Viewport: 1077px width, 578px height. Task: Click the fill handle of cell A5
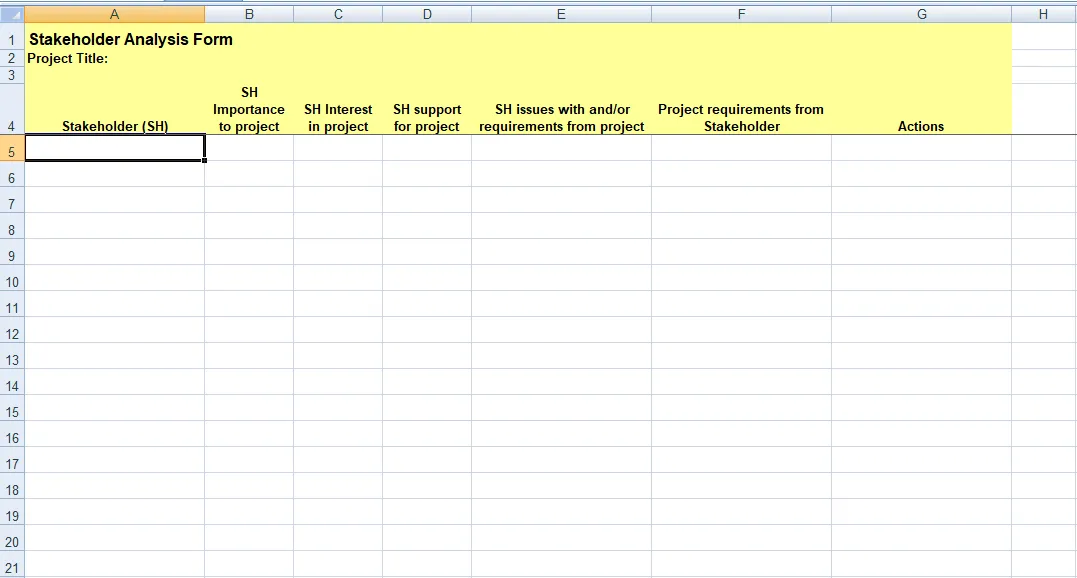pyautogui.click(x=205, y=161)
